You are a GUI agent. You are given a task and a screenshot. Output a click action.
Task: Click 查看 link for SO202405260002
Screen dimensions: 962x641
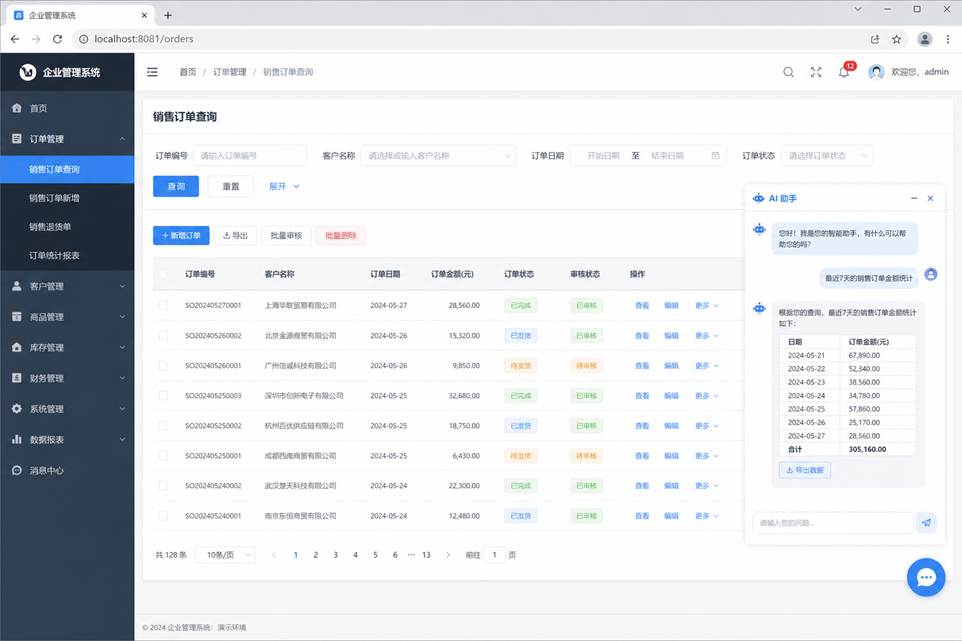tap(642, 336)
